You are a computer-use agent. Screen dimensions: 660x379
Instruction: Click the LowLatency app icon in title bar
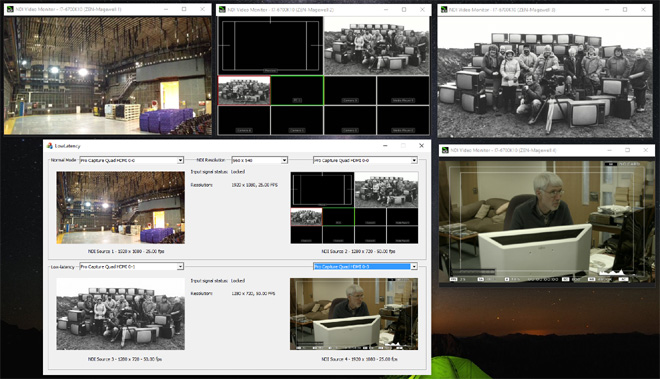(50, 146)
